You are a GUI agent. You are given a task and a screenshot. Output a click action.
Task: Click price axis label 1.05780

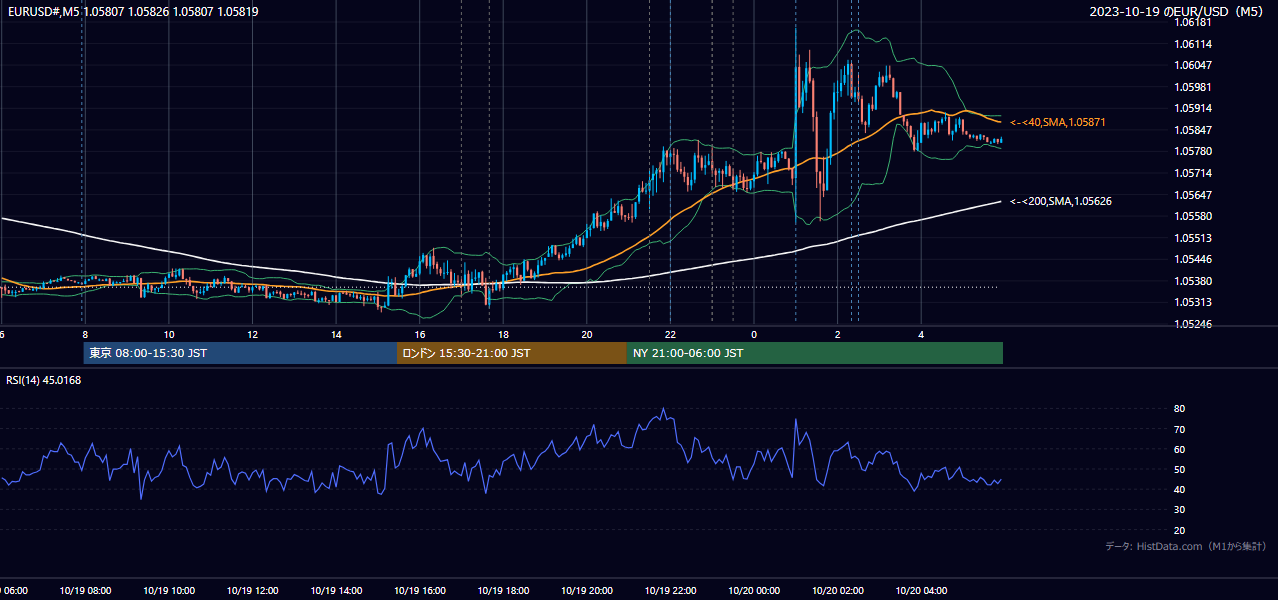coord(1194,151)
